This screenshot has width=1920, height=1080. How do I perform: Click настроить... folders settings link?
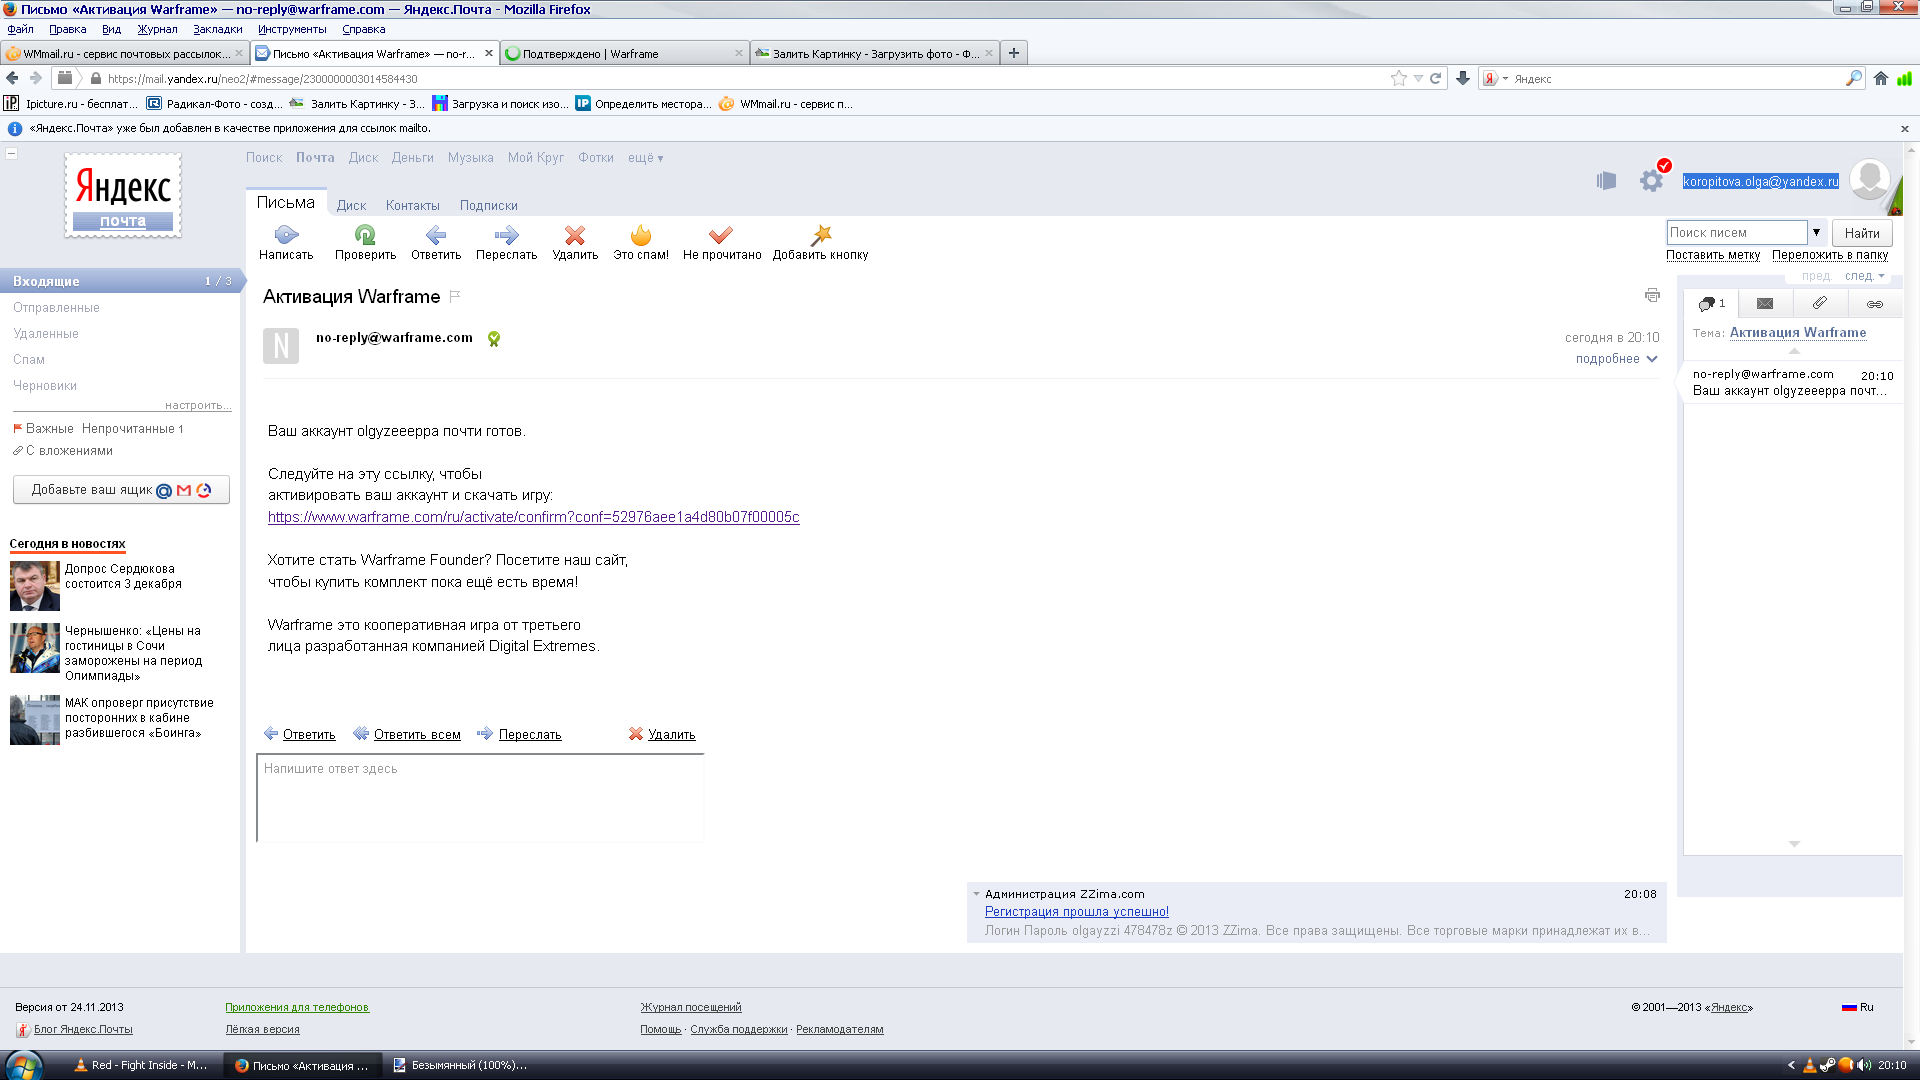click(197, 405)
